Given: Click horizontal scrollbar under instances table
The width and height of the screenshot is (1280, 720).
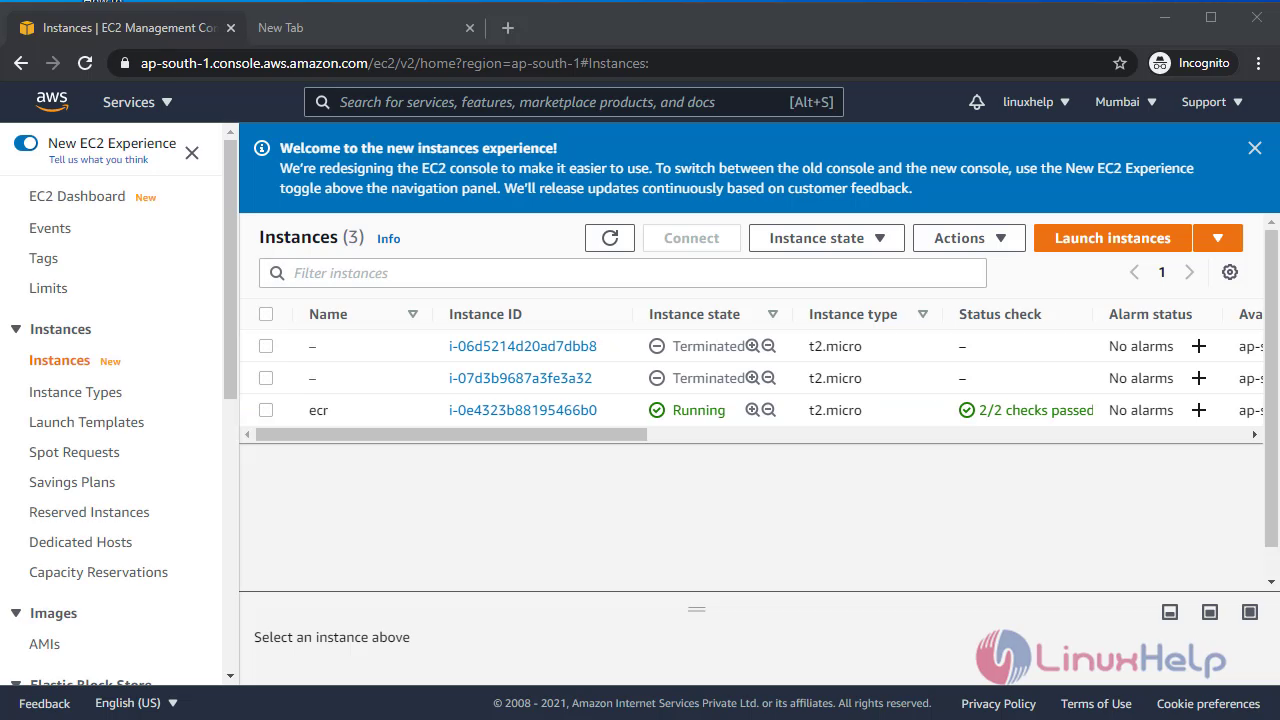Looking at the screenshot, I should click(x=451, y=434).
